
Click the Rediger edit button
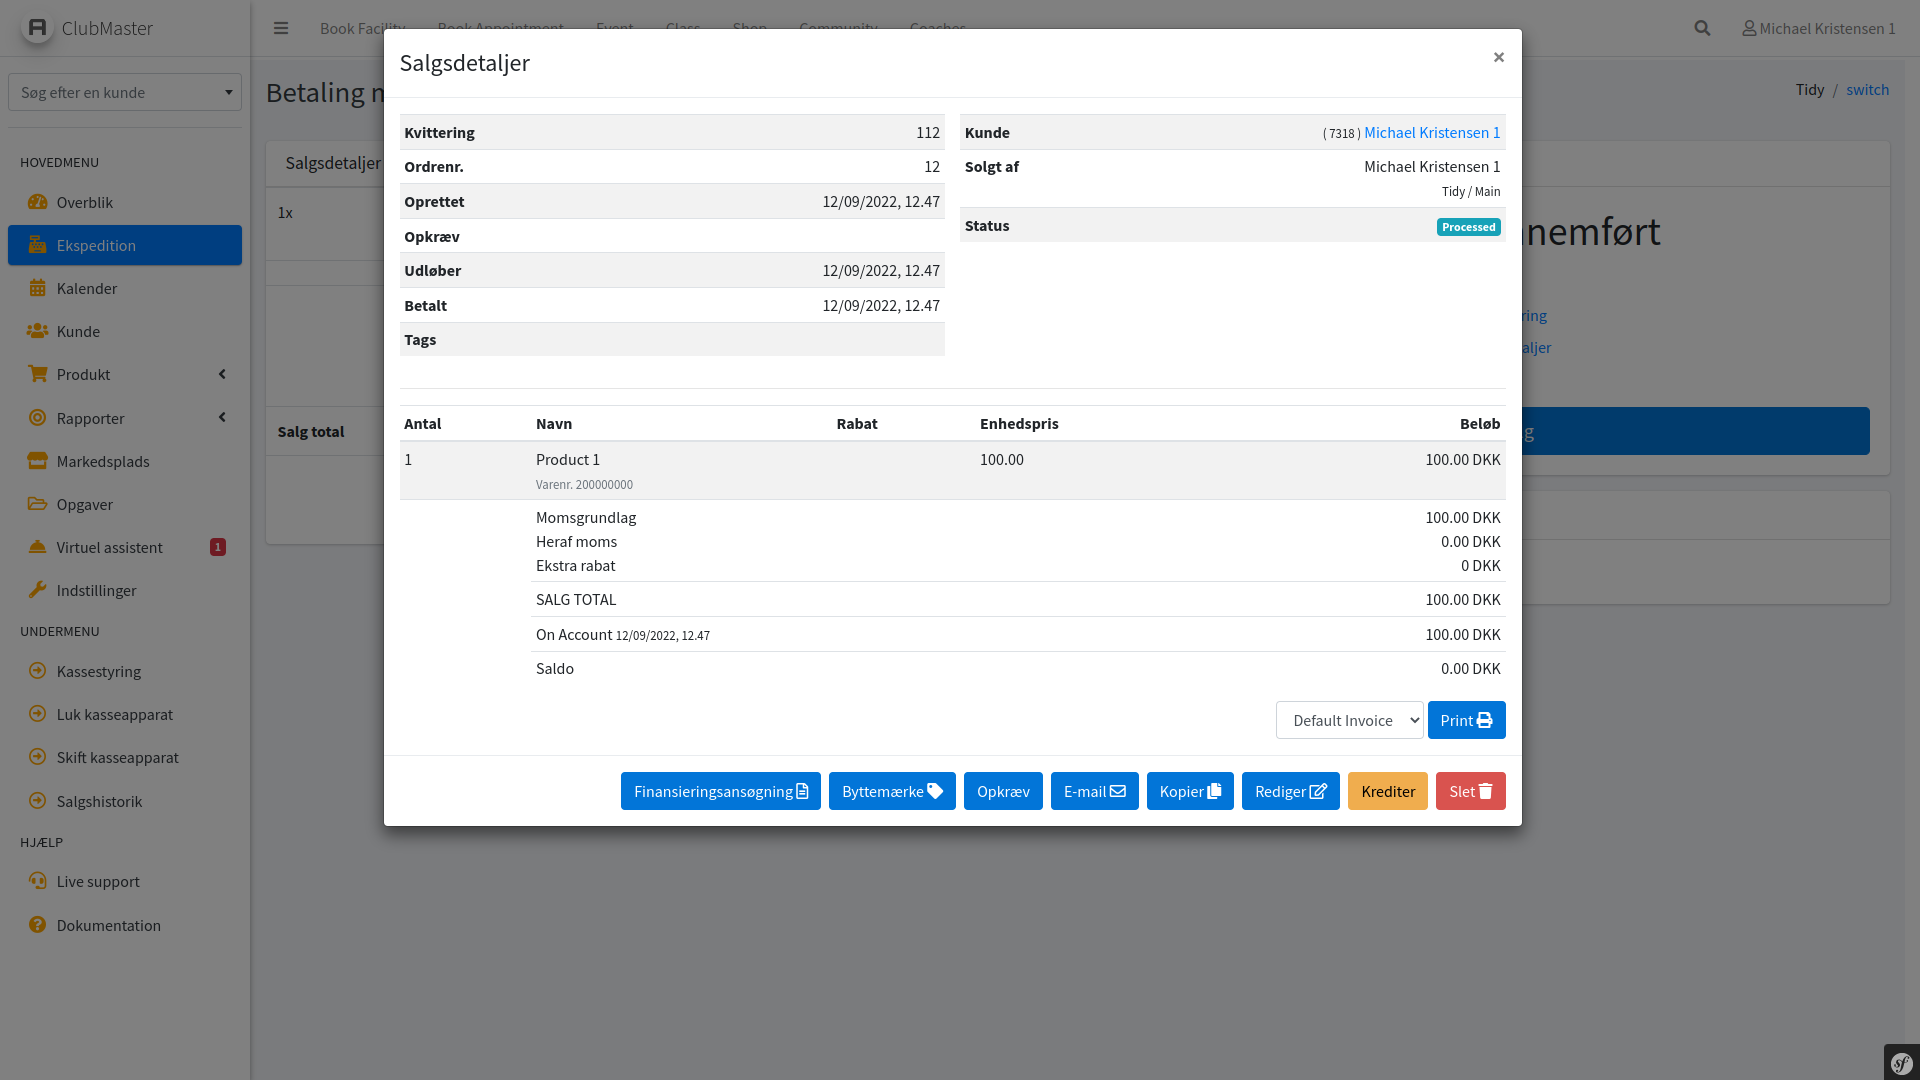[1290, 791]
